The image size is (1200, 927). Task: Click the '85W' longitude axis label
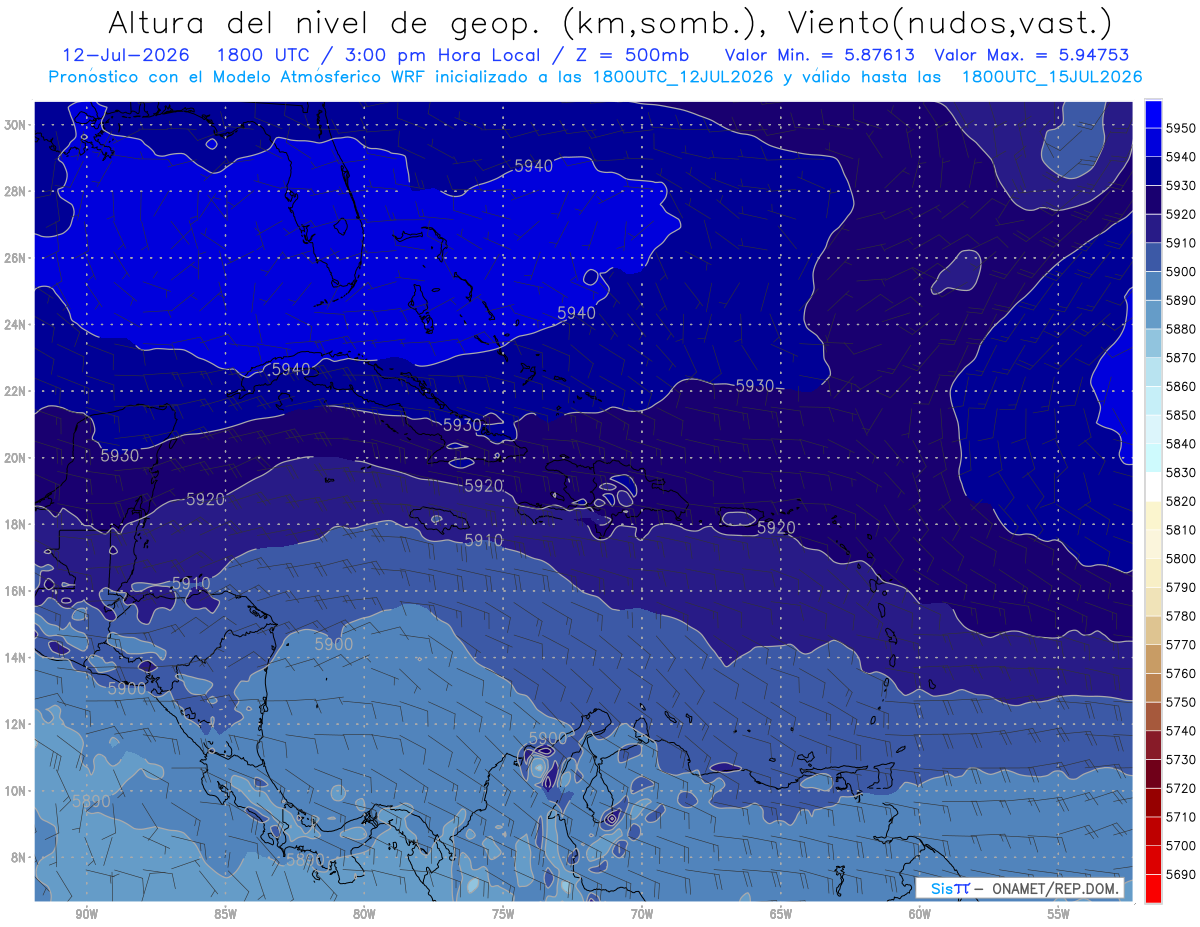coord(225,913)
